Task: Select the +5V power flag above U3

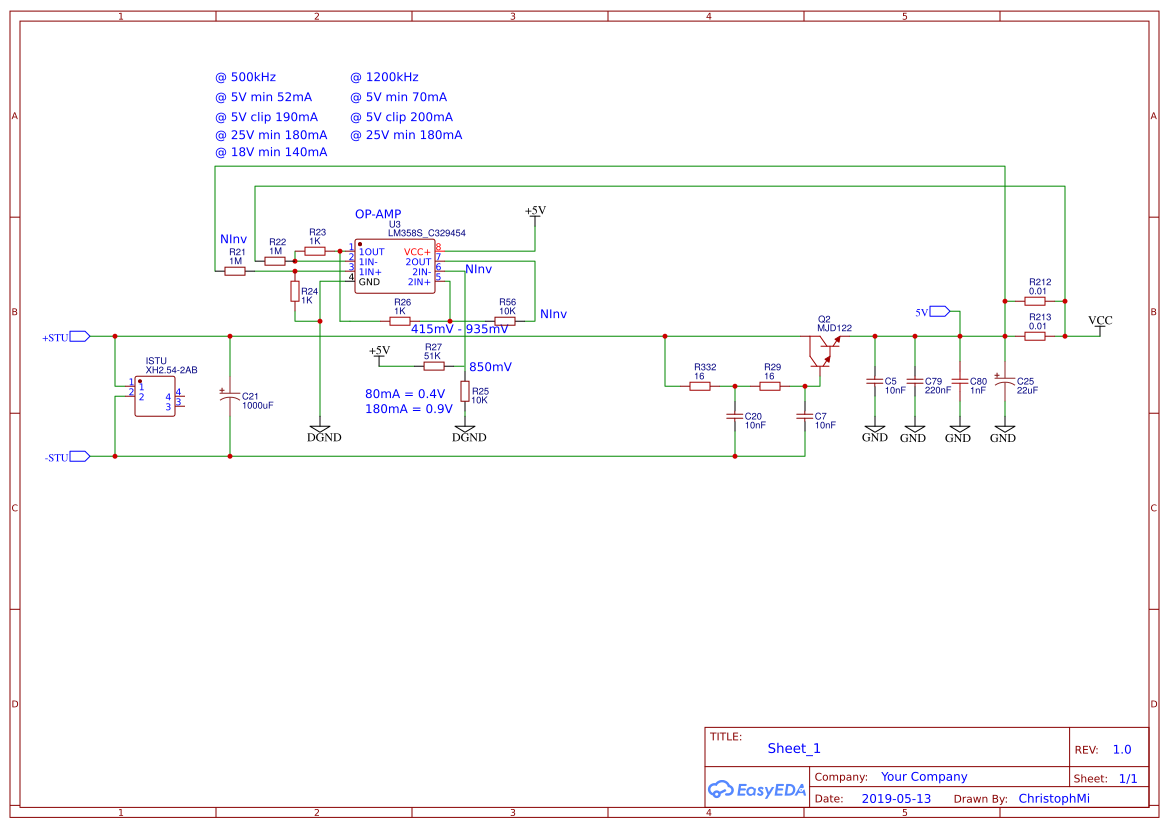Action: tap(536, 211)
